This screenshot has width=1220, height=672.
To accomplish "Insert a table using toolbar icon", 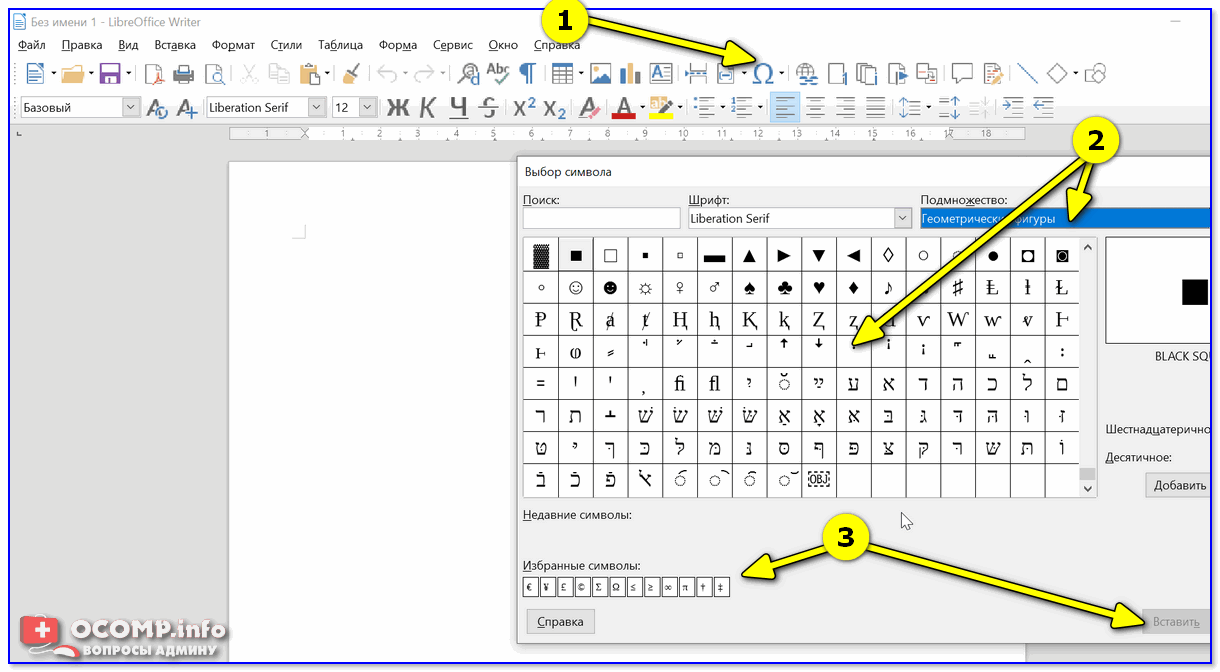I will point(563,73).
